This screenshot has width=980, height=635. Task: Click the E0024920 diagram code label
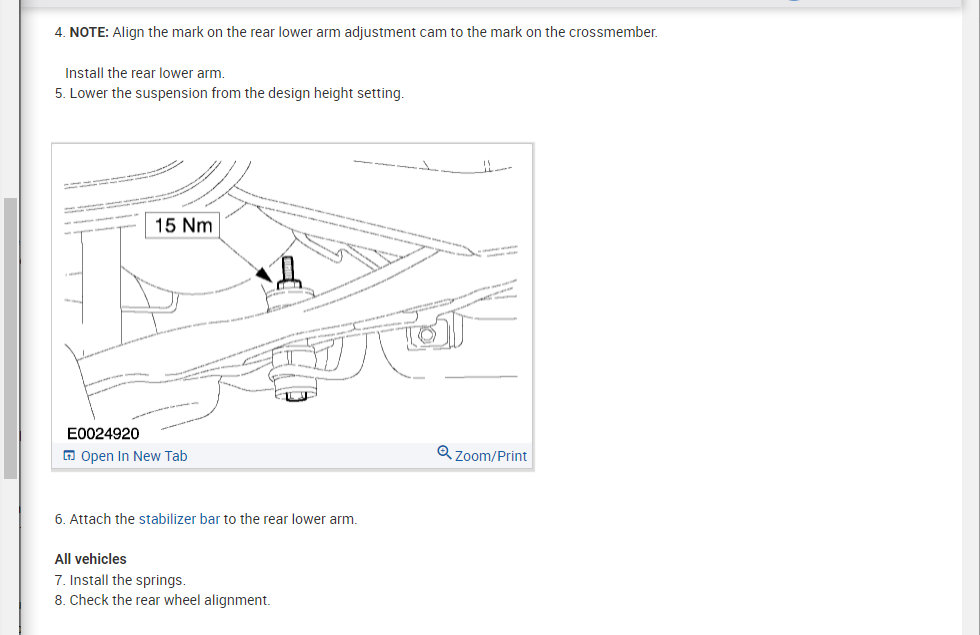(103, 434)
